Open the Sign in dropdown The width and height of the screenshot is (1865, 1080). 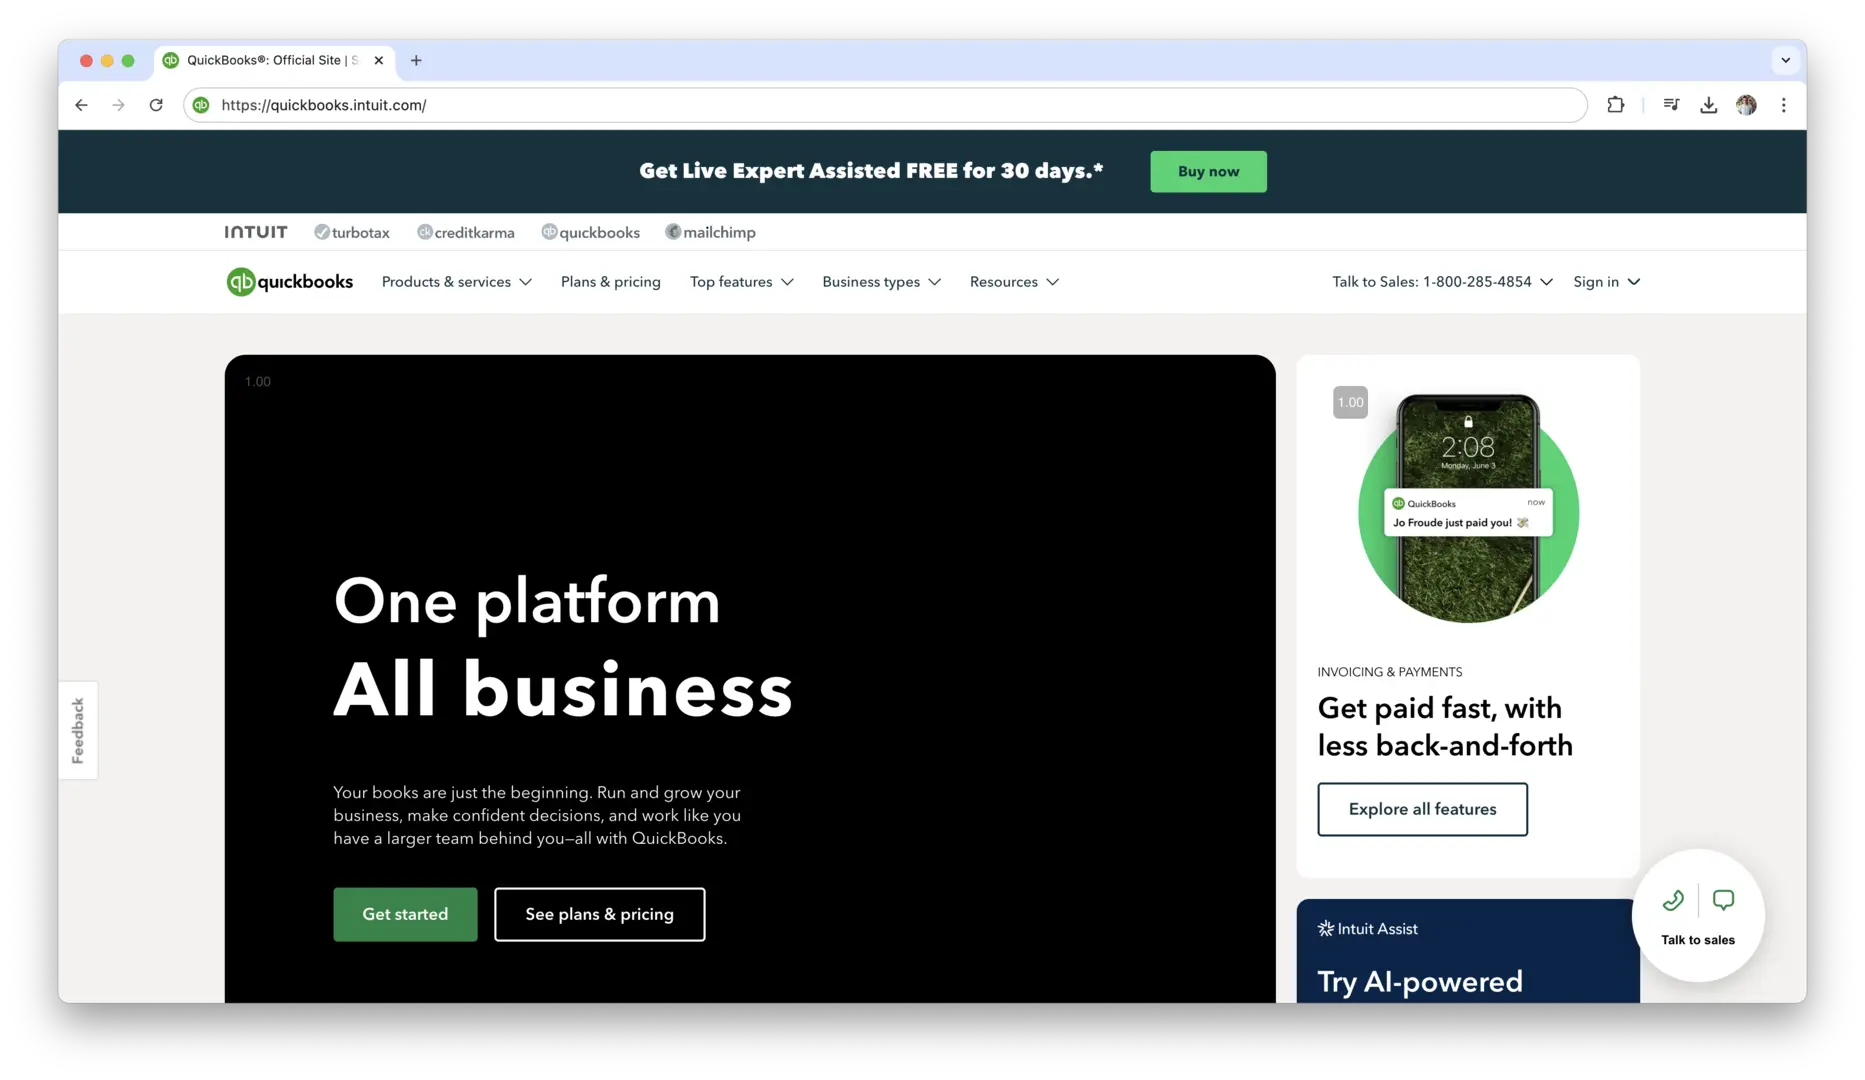point(1606,282)
